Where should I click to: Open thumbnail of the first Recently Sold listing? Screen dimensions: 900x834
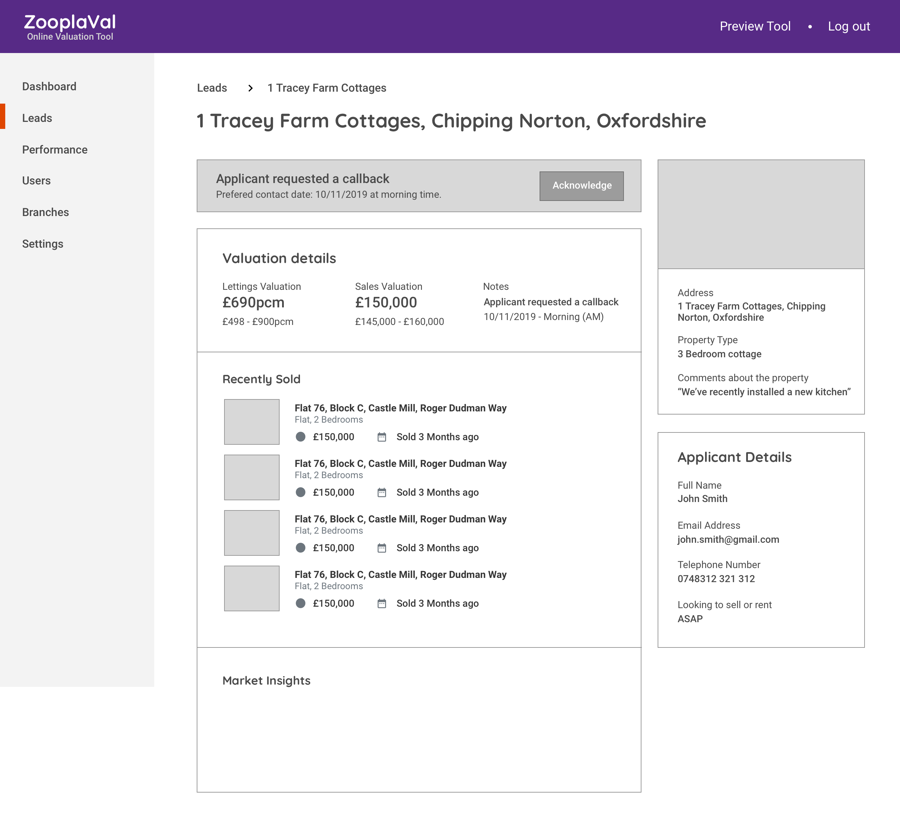pyautogui.click(x=252, y=422)
